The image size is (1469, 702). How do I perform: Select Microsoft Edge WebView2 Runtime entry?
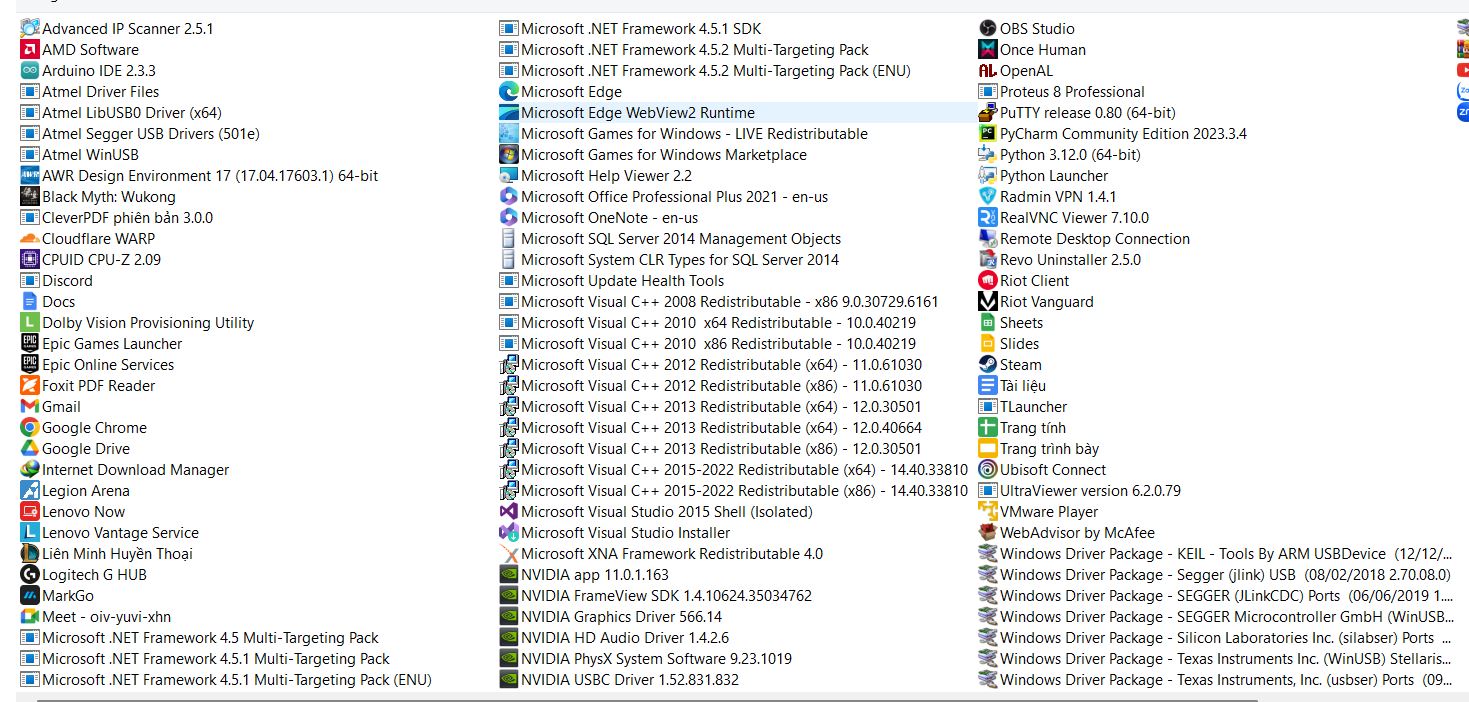click(x=637, y=113)
